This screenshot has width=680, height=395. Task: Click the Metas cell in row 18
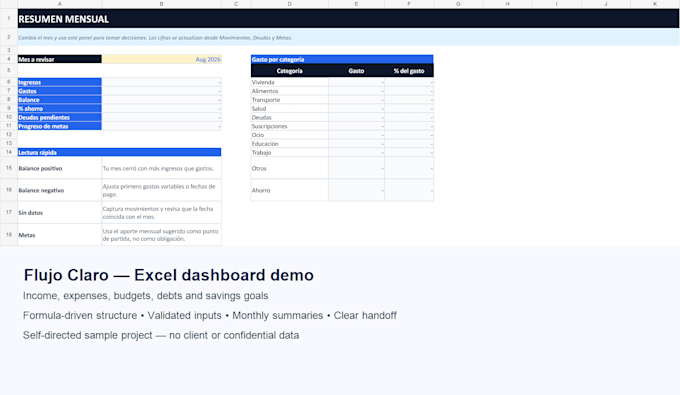tap(60, 235)
